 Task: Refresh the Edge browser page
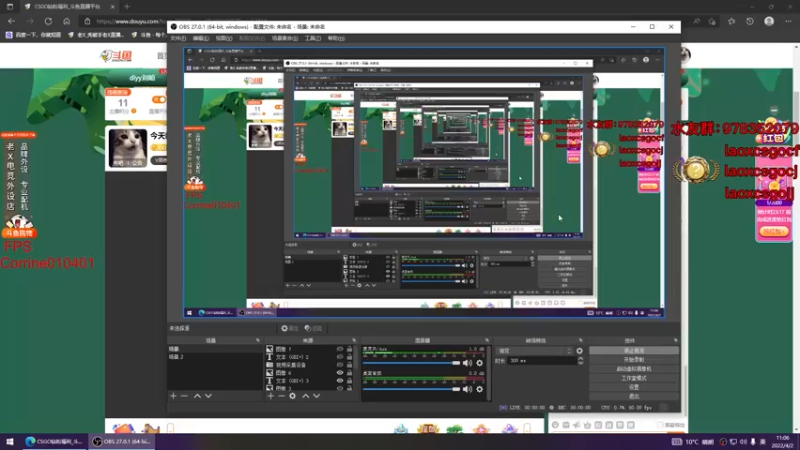click(48, 21)
